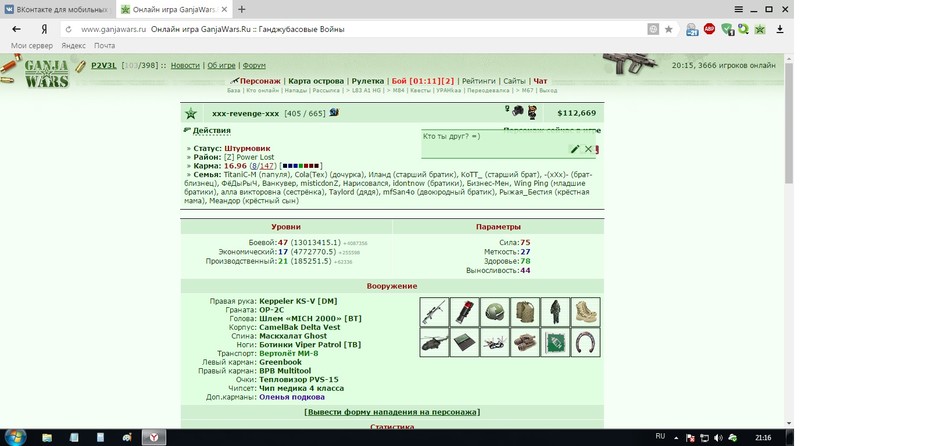
Task: Click the RU language indicator
Action: click(661, 437)
